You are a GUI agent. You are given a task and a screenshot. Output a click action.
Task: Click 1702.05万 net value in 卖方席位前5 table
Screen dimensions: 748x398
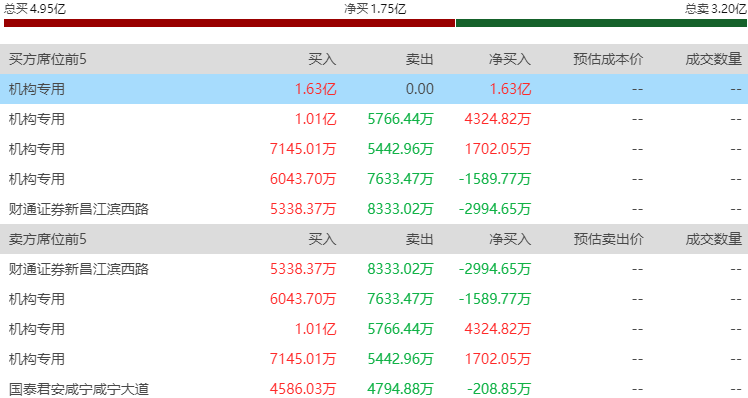[x=498, y=359]
